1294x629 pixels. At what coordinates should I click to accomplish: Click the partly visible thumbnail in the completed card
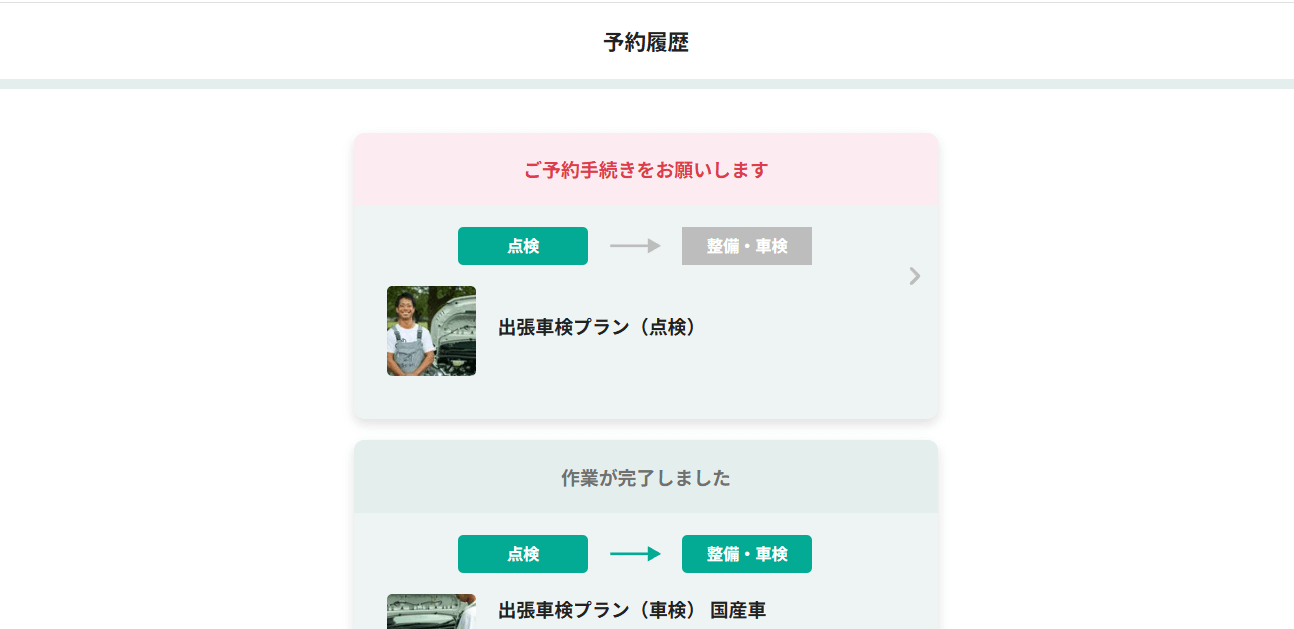pos(431,612)
